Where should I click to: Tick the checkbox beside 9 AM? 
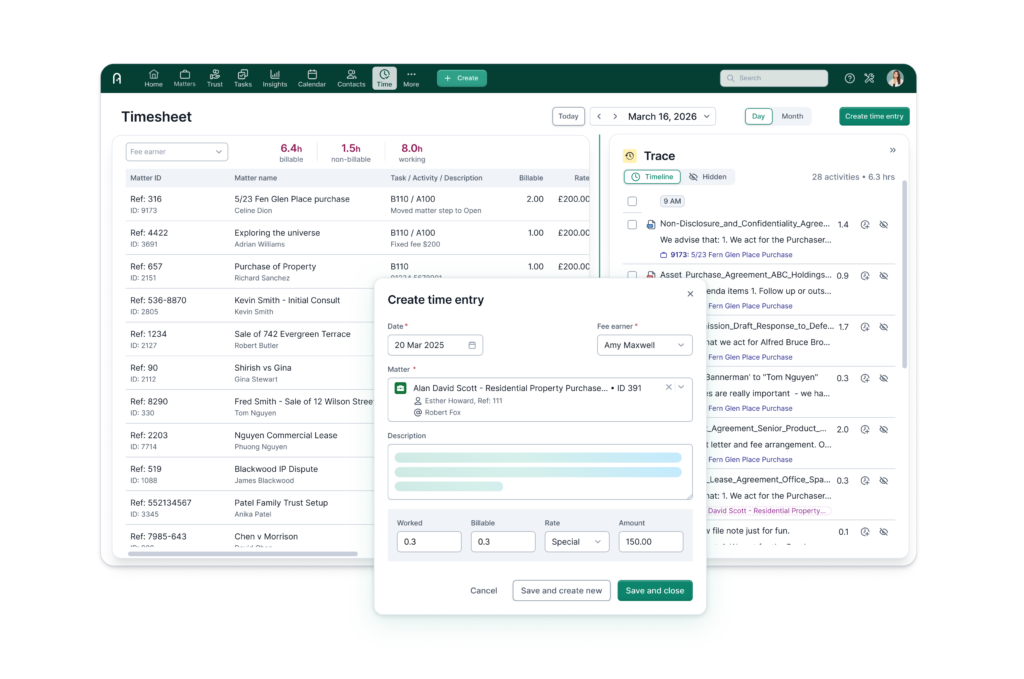click(x=632, y=201)
